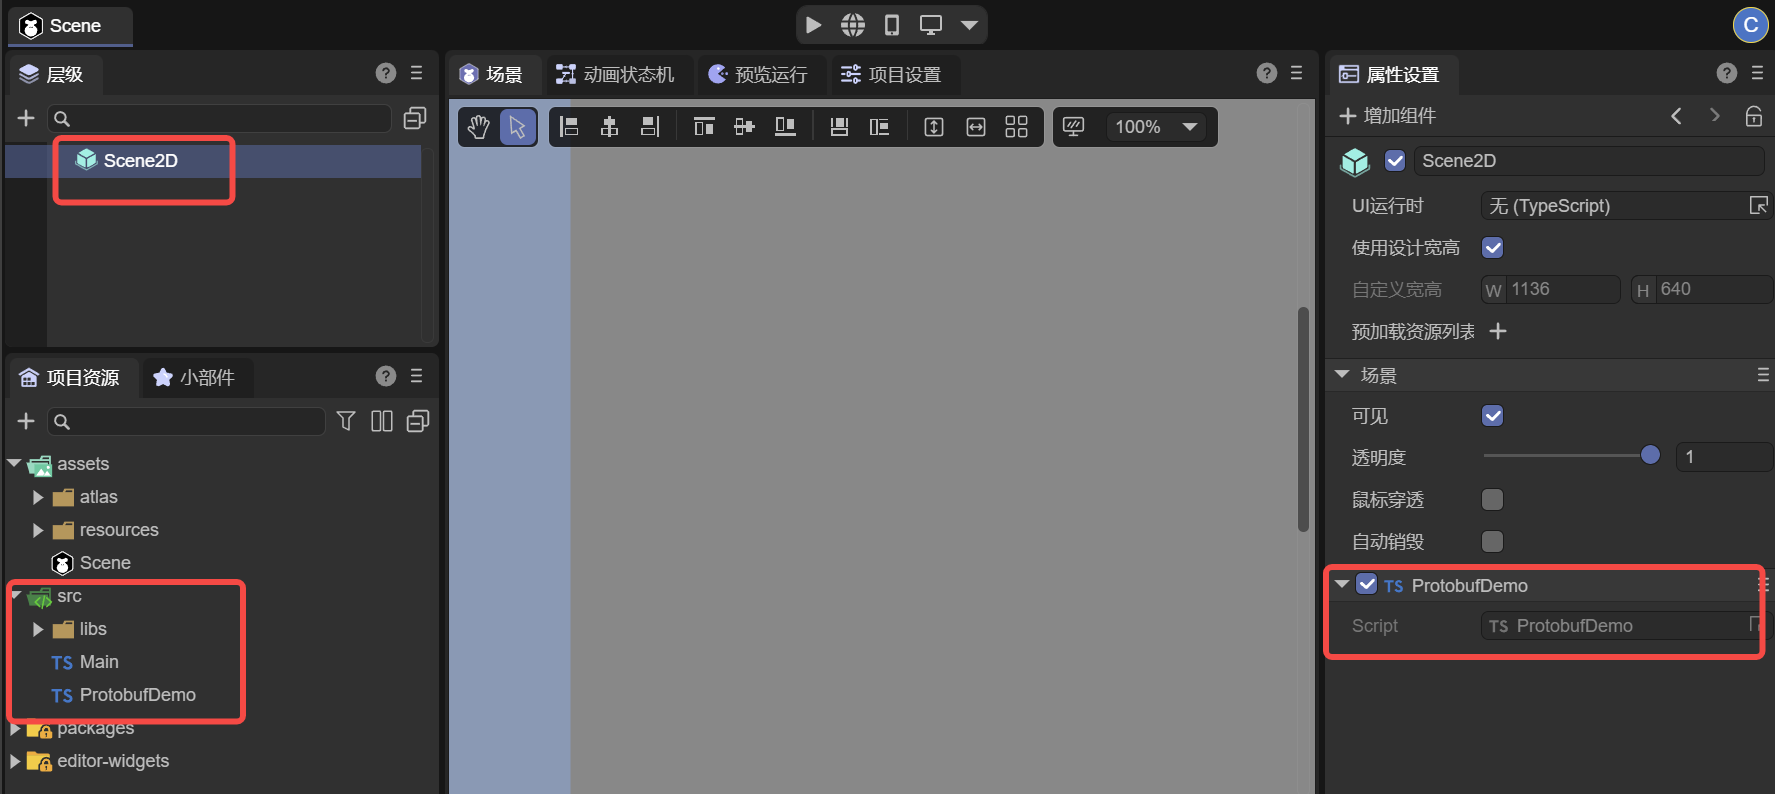
Task: Expand the atlas folder
Action: pos(38,497)
